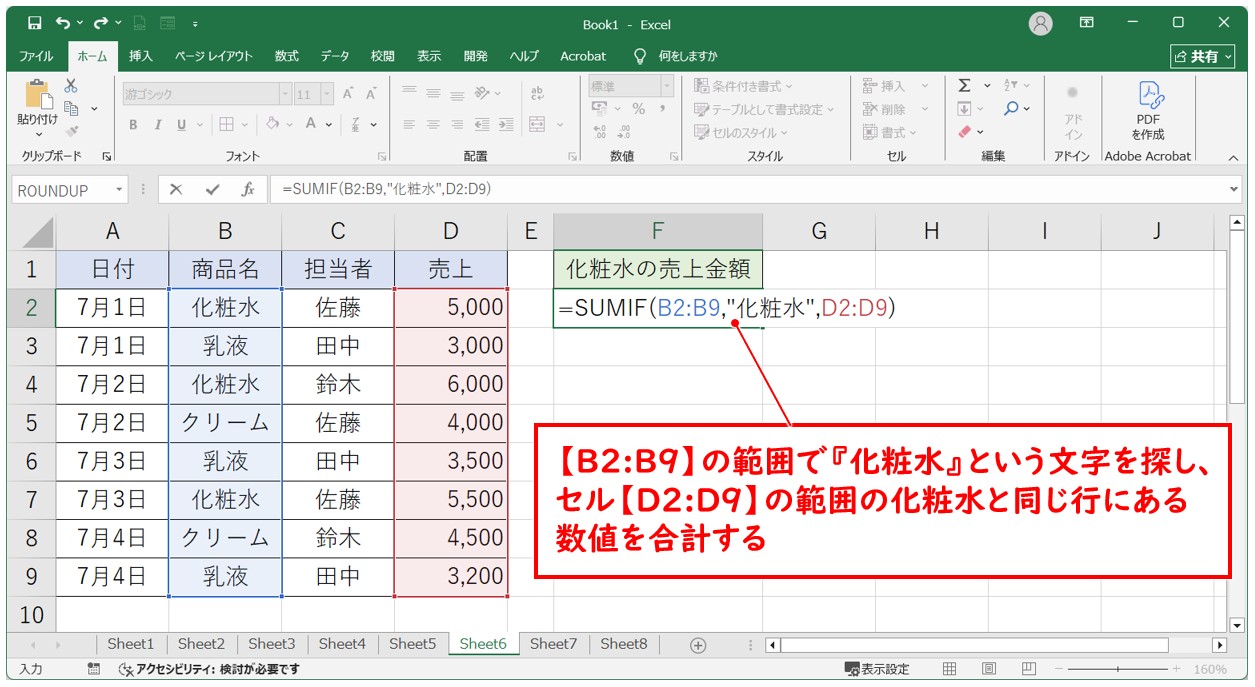Click the user account avatar icon
1255x687 pixels.
click(1041, 23)
